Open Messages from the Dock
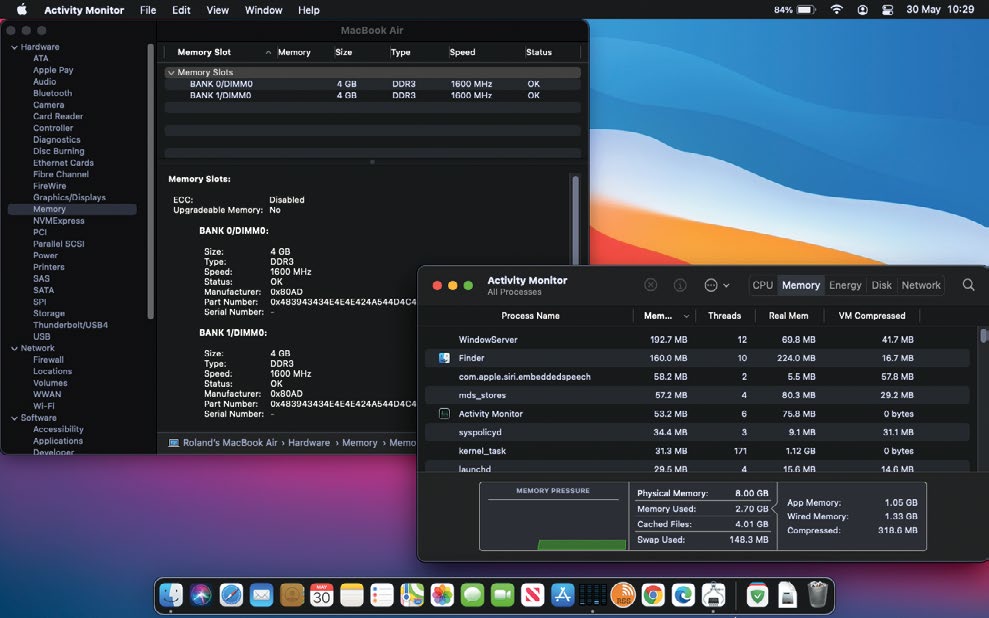 tap(472, 594)
